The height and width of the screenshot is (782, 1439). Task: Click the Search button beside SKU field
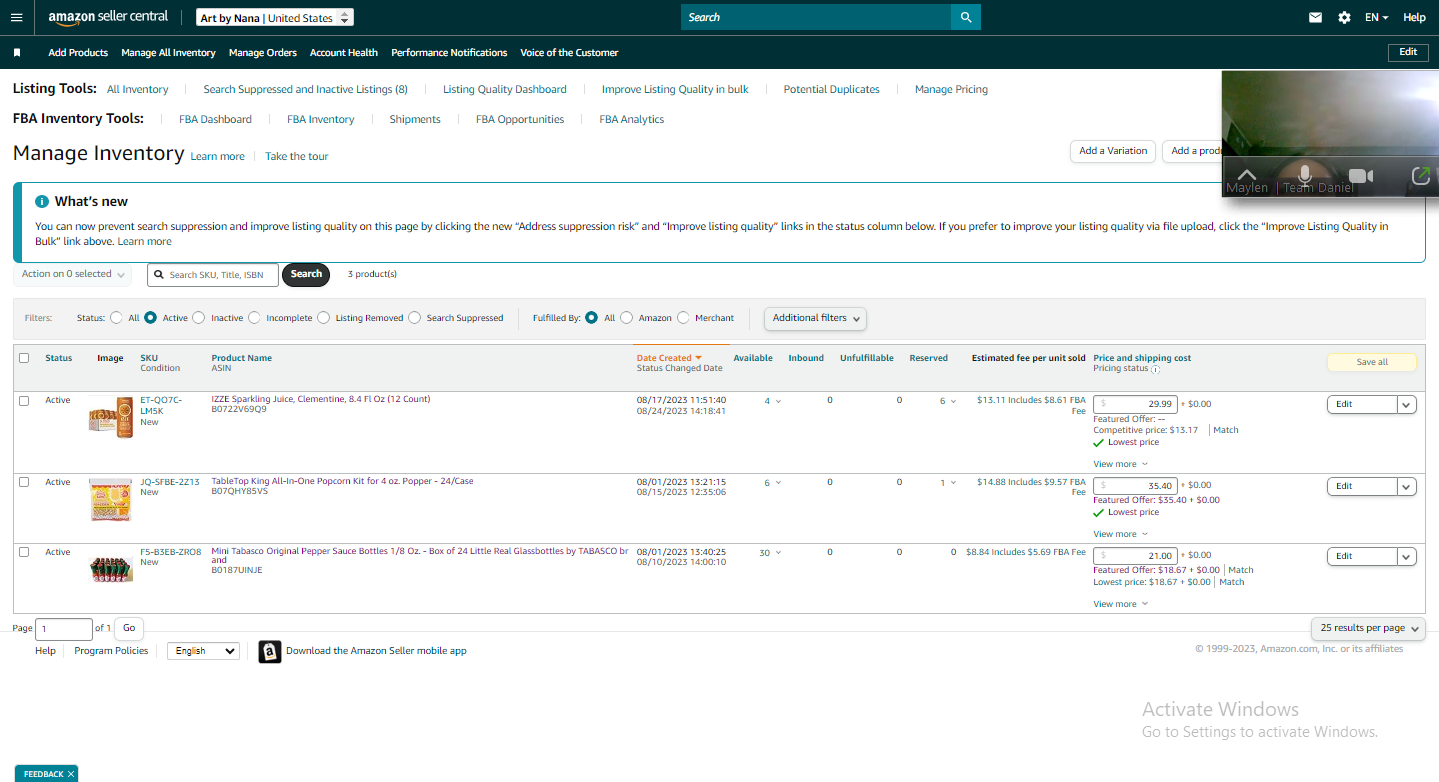(x=306, y=274)
